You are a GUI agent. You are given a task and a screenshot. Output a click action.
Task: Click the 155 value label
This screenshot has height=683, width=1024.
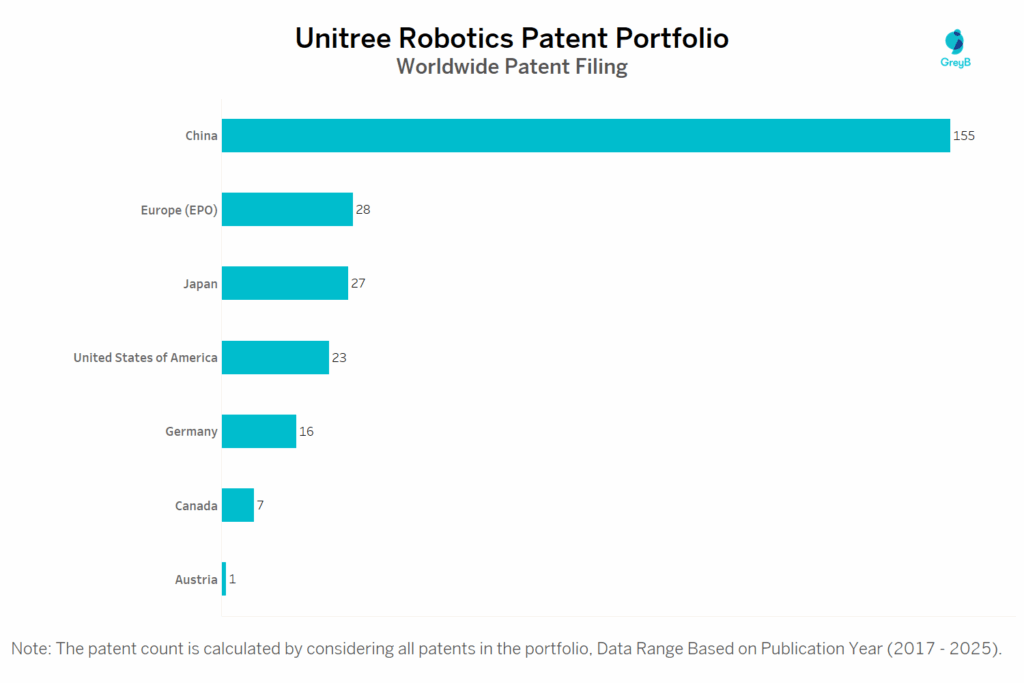coord(963,136)
